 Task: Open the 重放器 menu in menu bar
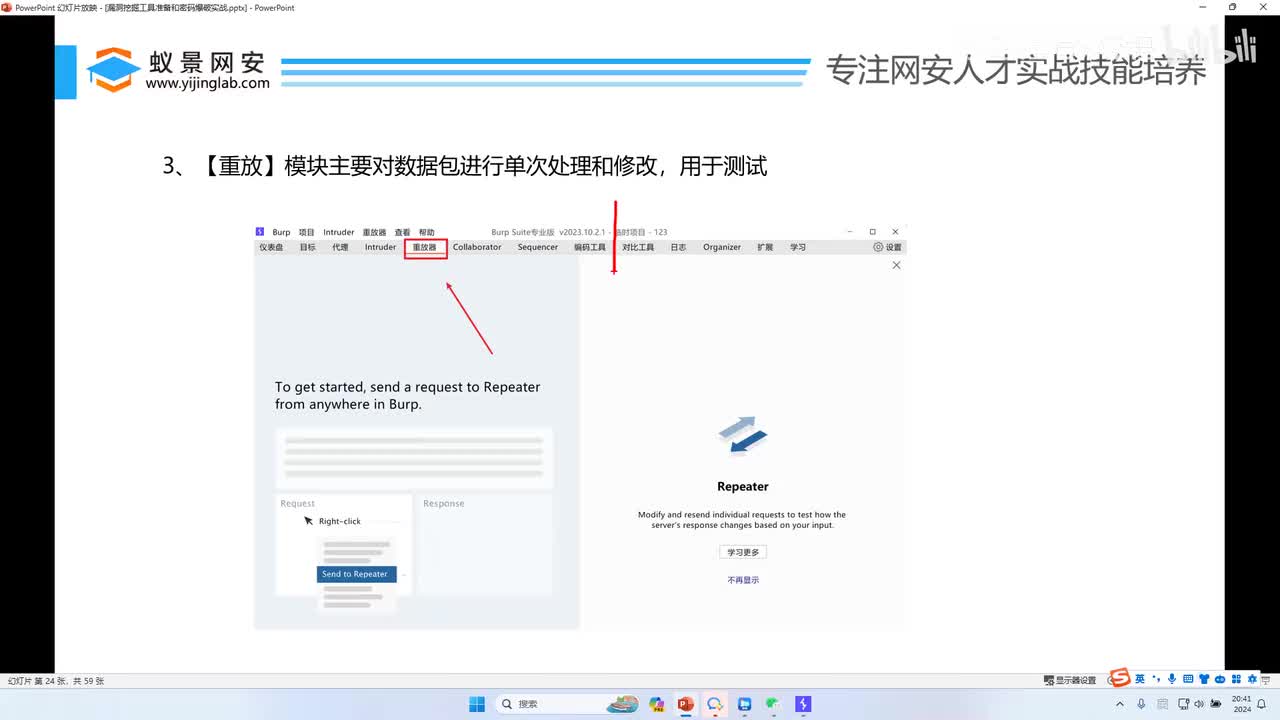click(x=374, y=232)
